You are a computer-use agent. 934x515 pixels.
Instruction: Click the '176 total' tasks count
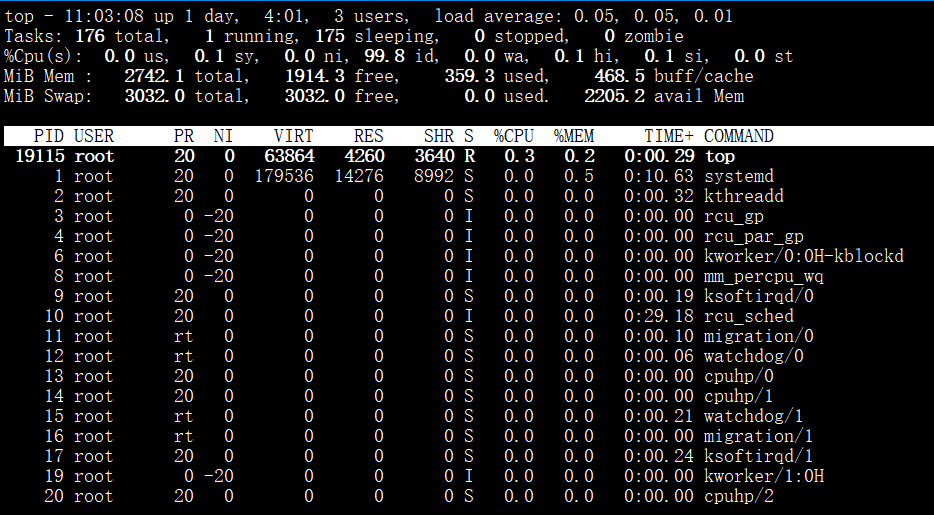(x=119, y=36)
